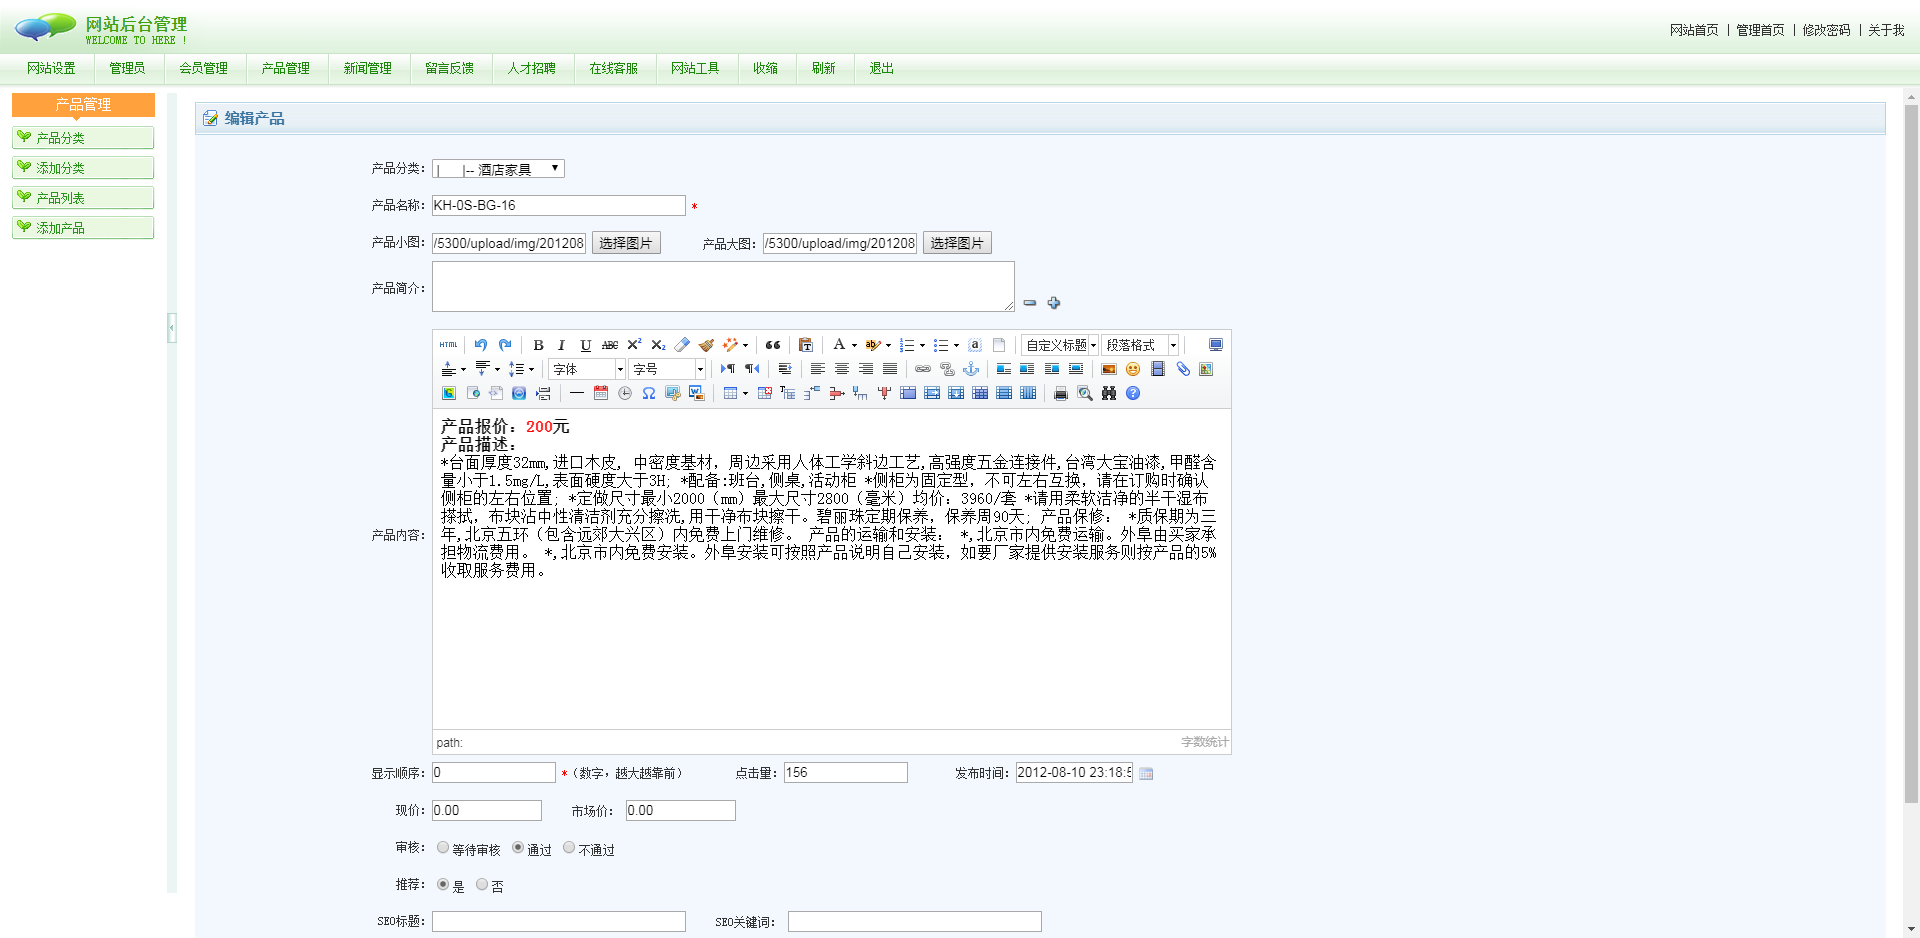Open the 网站设置 menu
1920x938 pixels.
point(51,68)
